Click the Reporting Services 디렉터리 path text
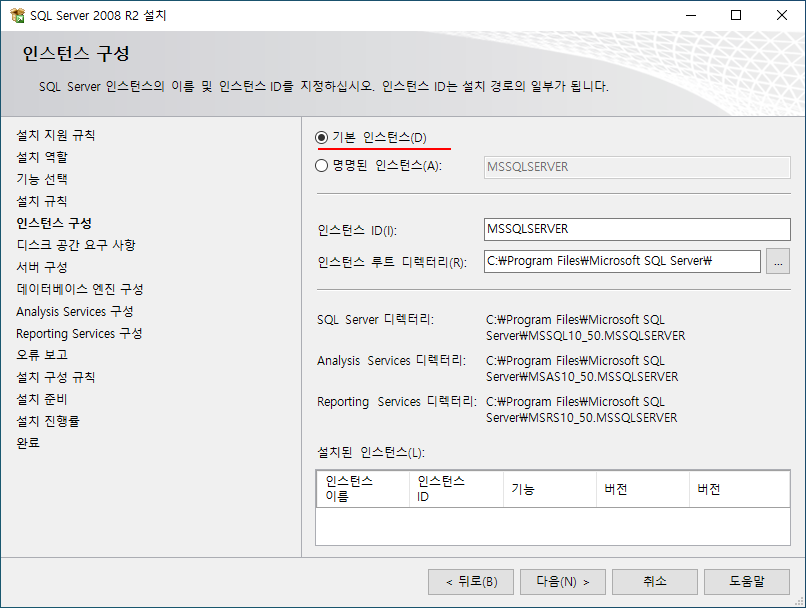Screen dimensions: 806x608 coord(581,410)
